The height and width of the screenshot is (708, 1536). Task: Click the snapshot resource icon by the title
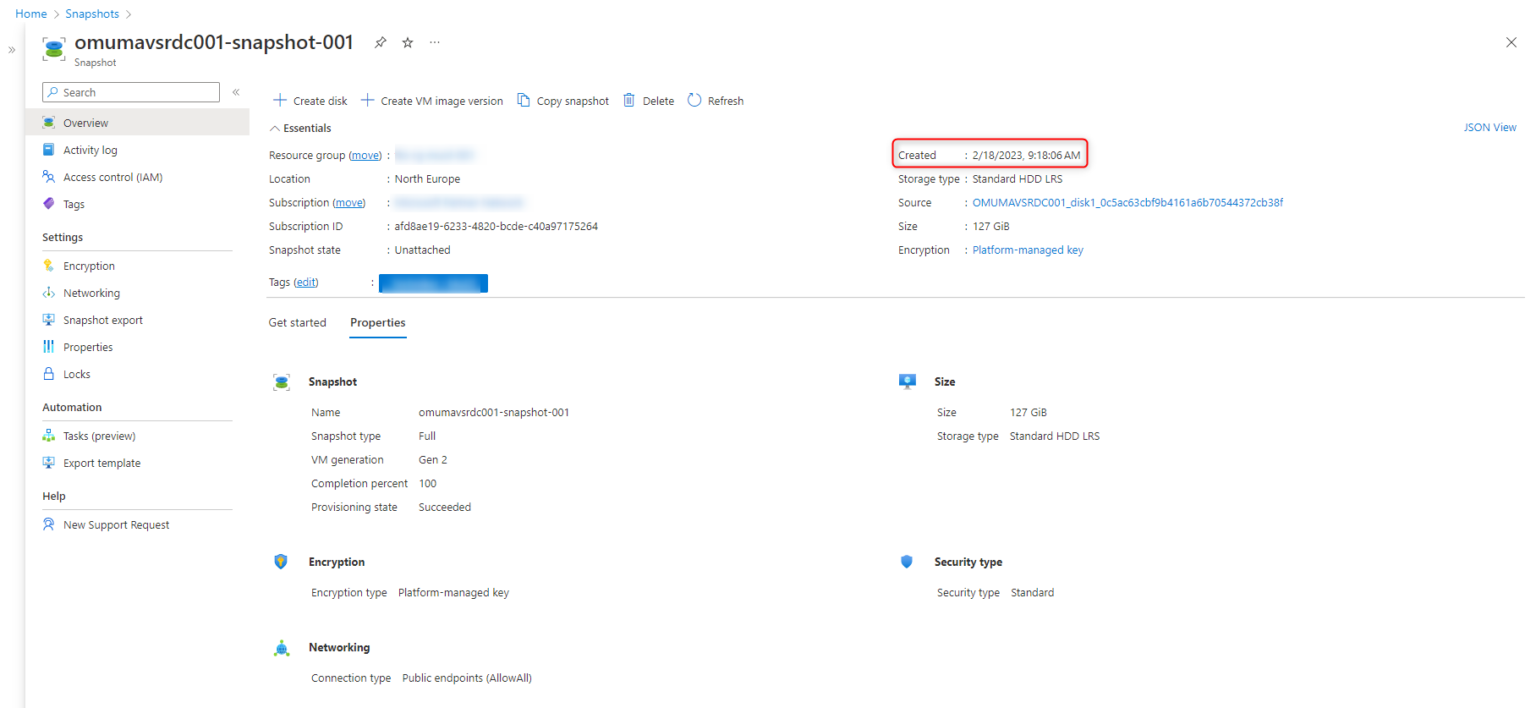coord(54,50)
